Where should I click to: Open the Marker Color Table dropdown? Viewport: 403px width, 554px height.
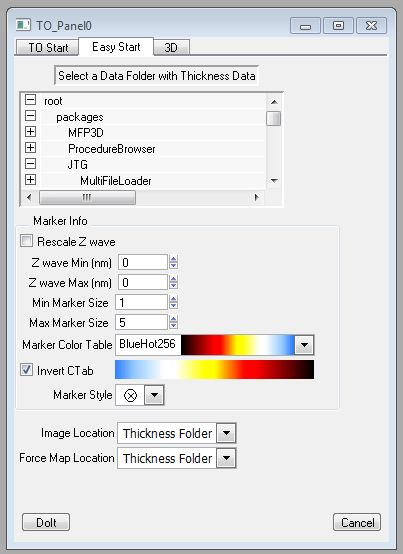pyautogui.click(x=304, y=345)
